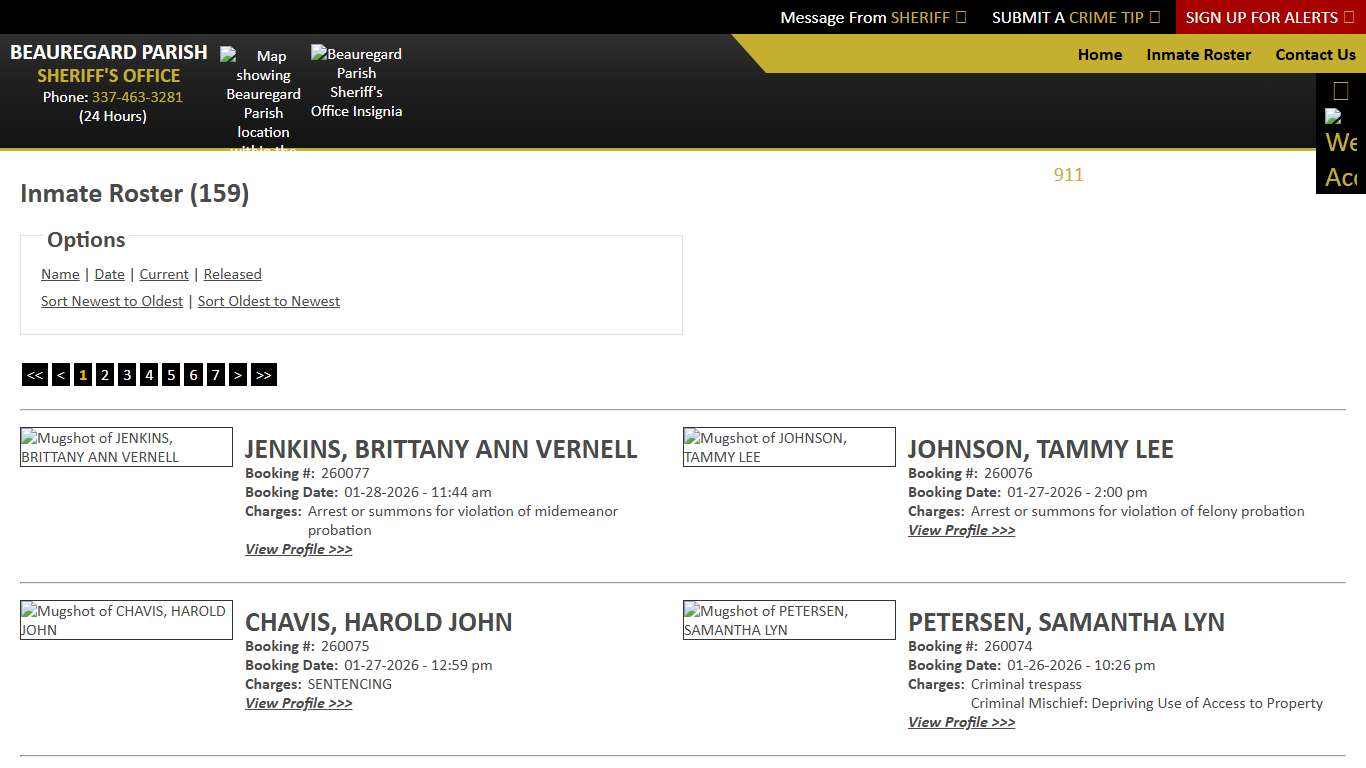The height and width of the screenshot is (768, 1366).
Task: Open the Message From Sheriff link
Action: point(872,17)
